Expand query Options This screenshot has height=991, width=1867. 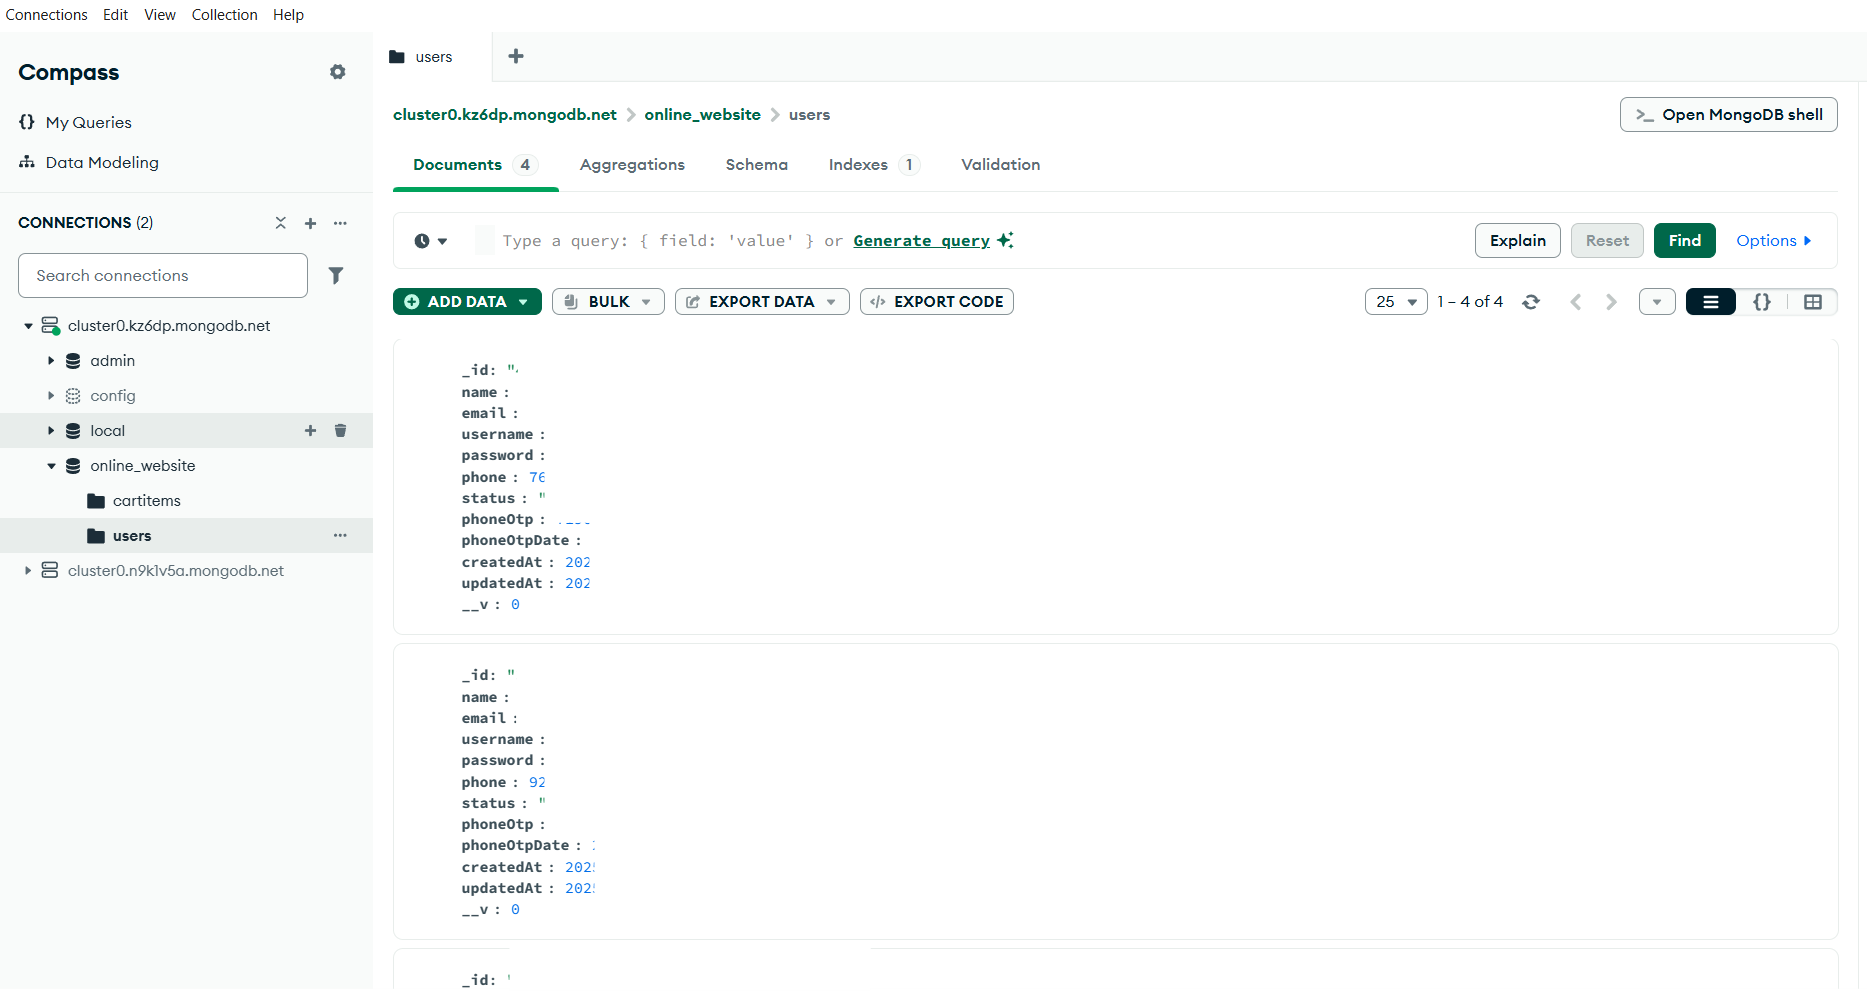(x=1773, y=240)
